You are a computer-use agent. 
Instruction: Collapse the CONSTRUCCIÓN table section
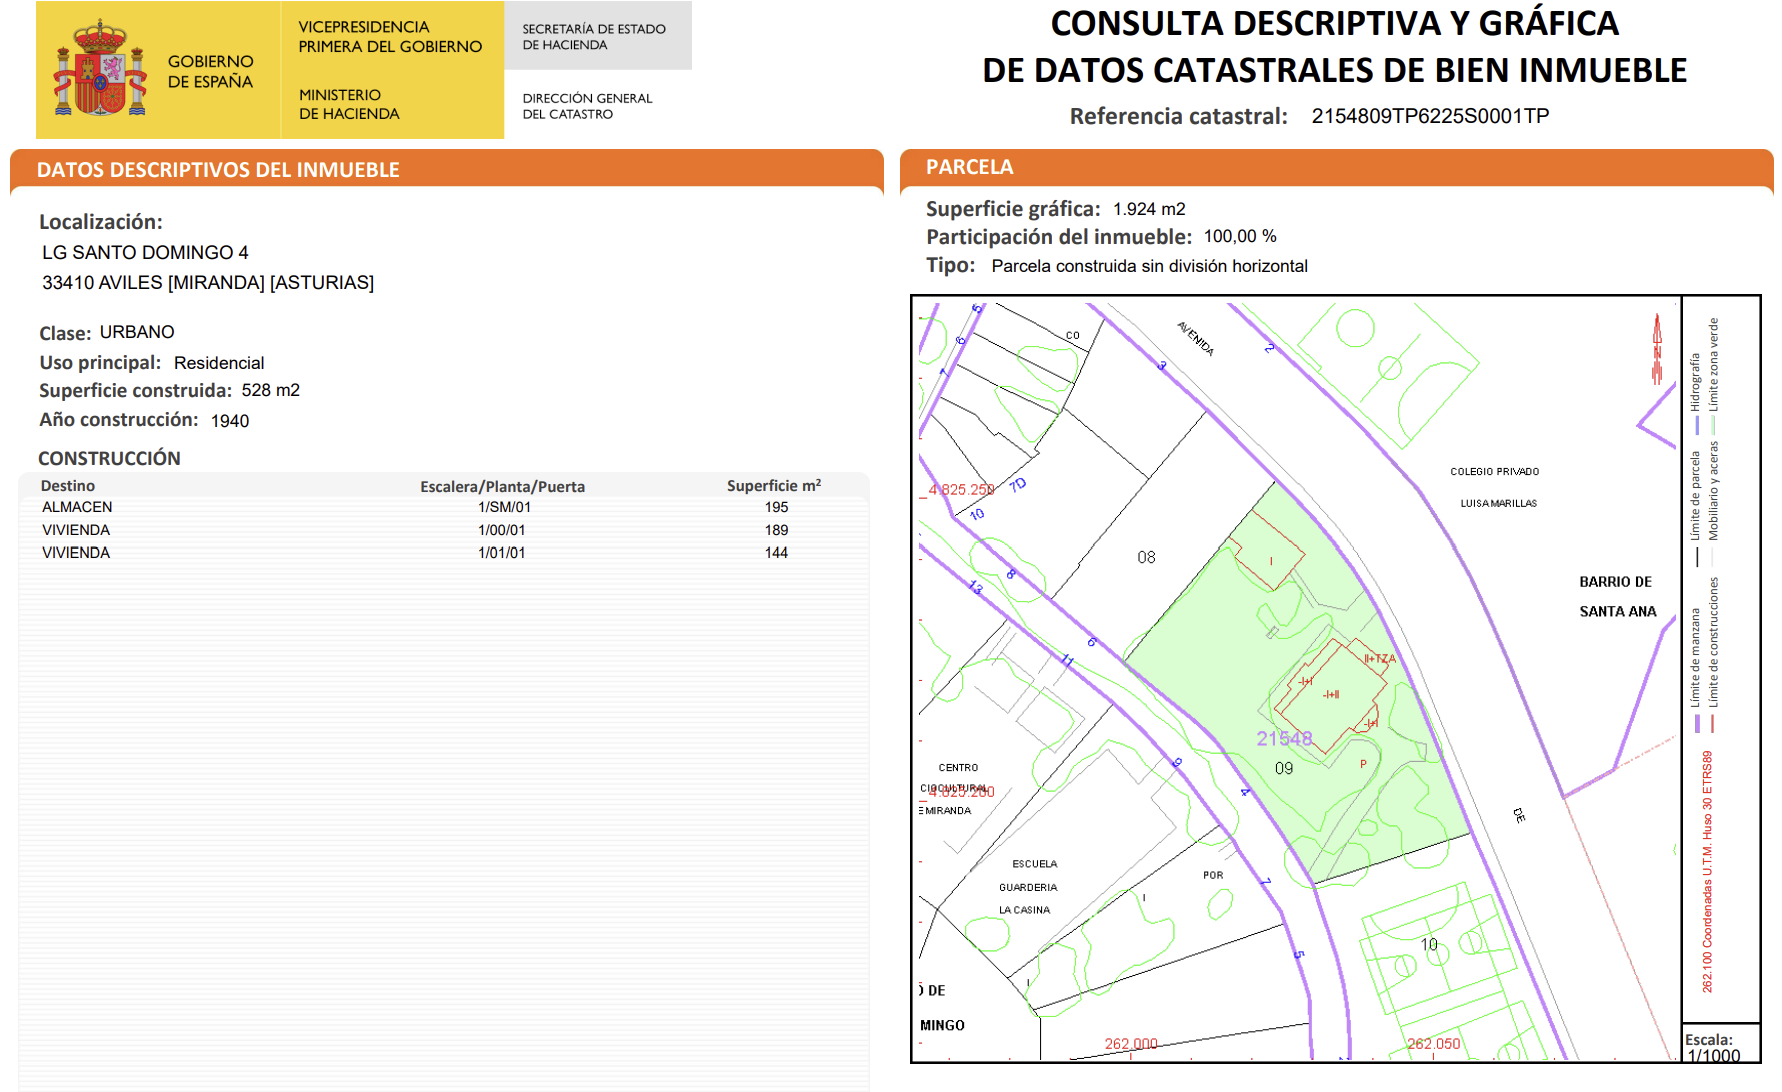pyautogui.click(x=108, y=458)
